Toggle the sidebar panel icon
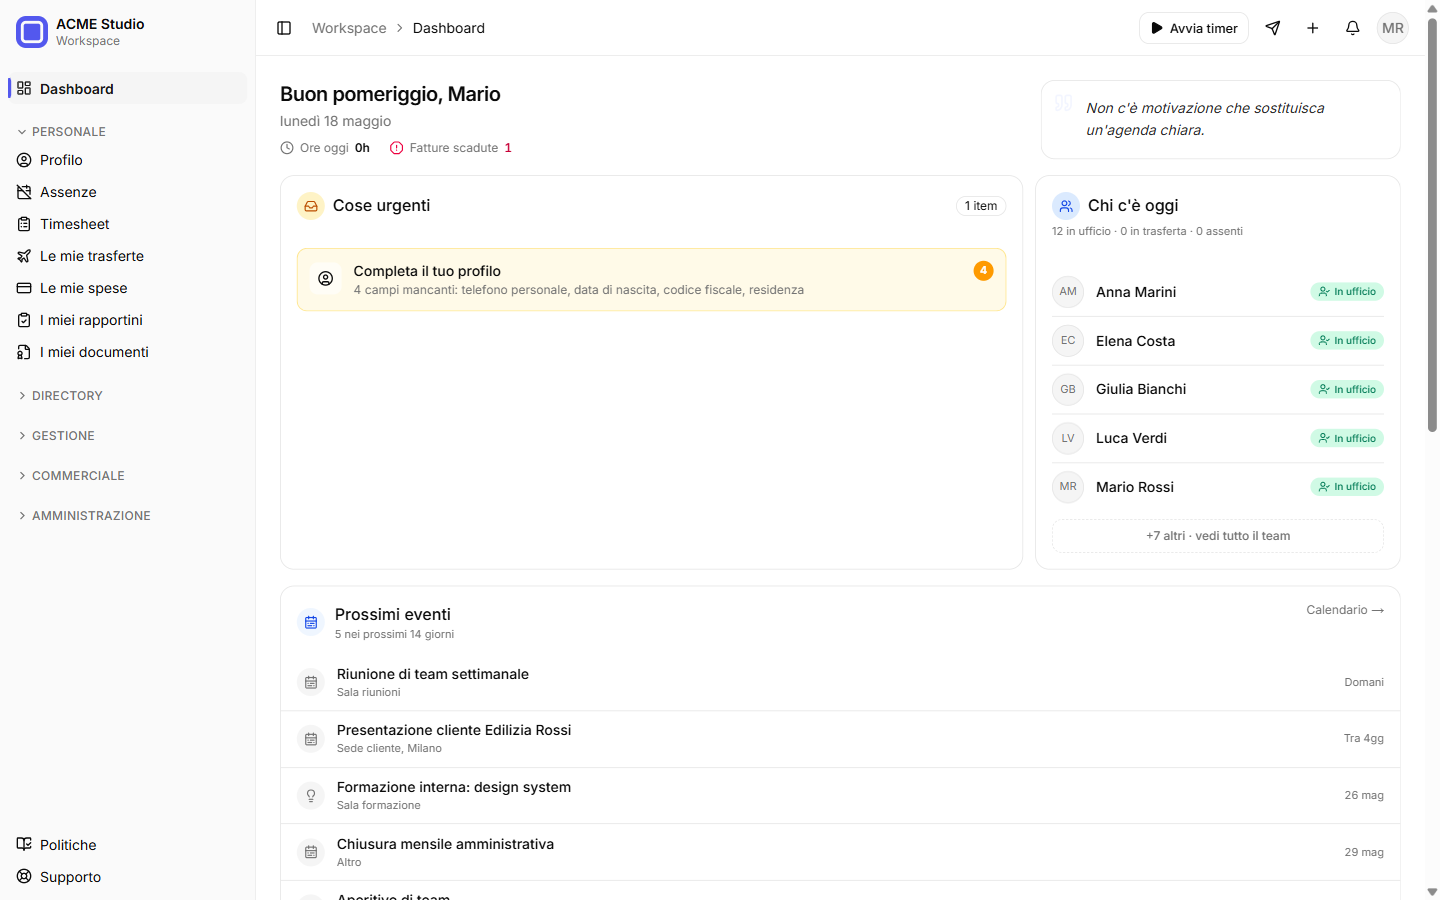 click(x=284, y=28)
